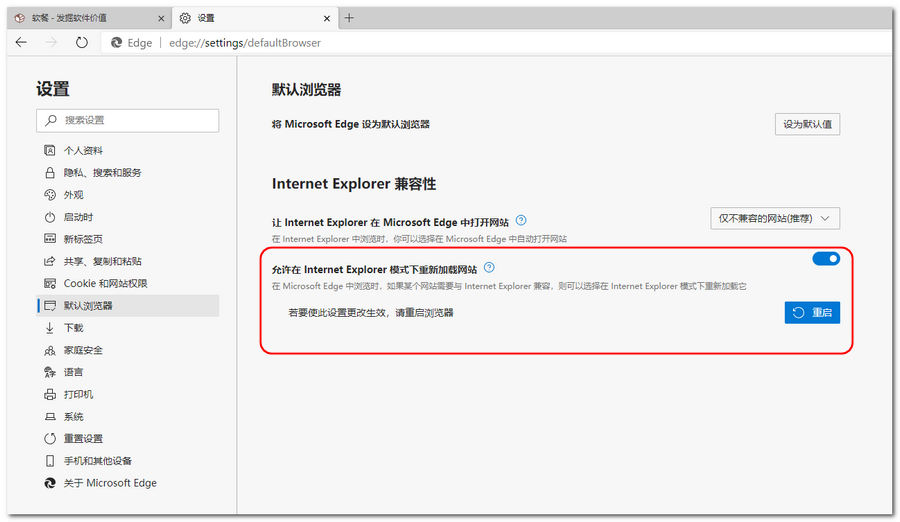This screenshot has height=522, width=900.
Task: Open 关于 Microsoft Edge page
Action: click(x=109, y=483)
